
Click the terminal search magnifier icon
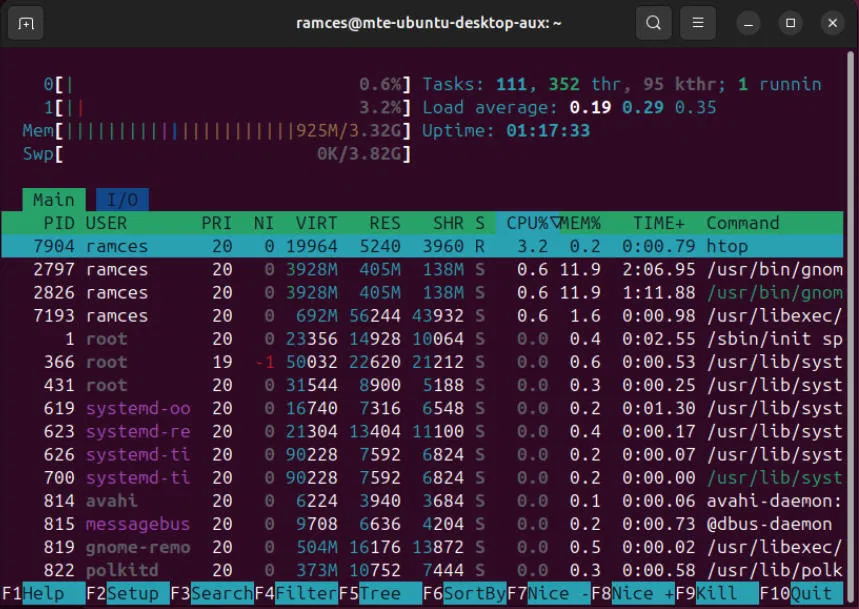653,23
